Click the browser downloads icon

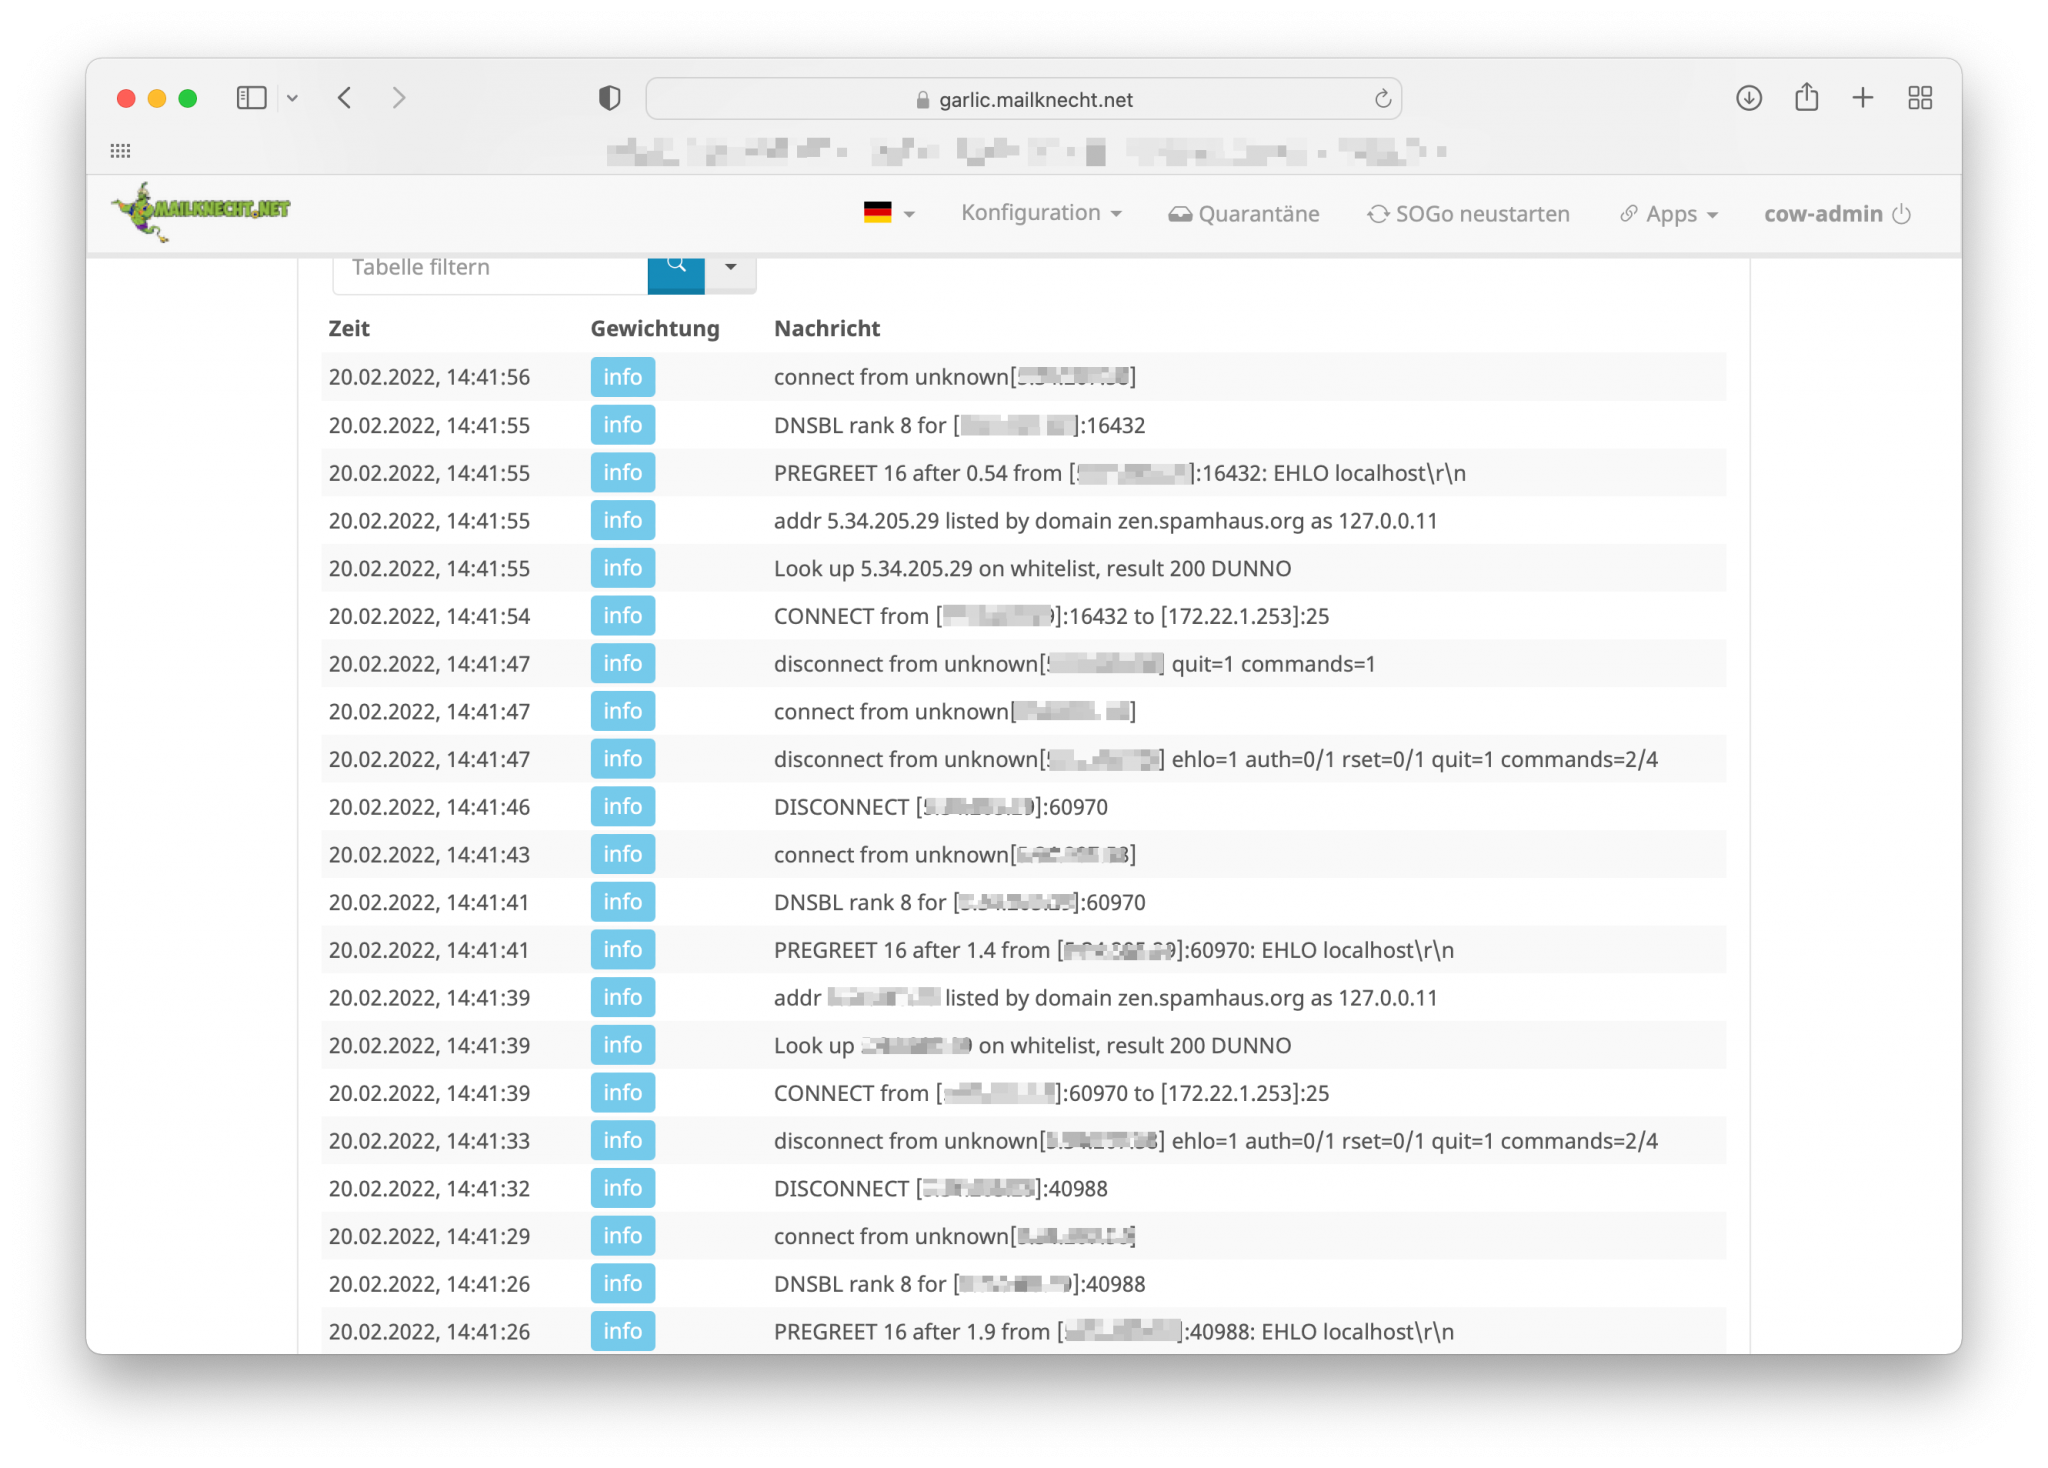tap(1749, 98)
